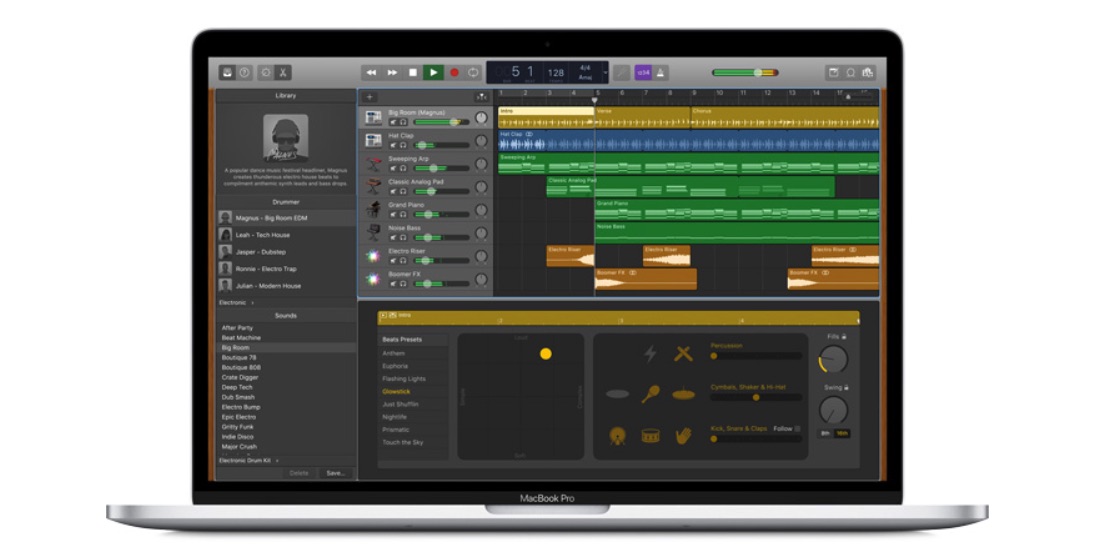Select the shaker instrument icon

[650, 393]
